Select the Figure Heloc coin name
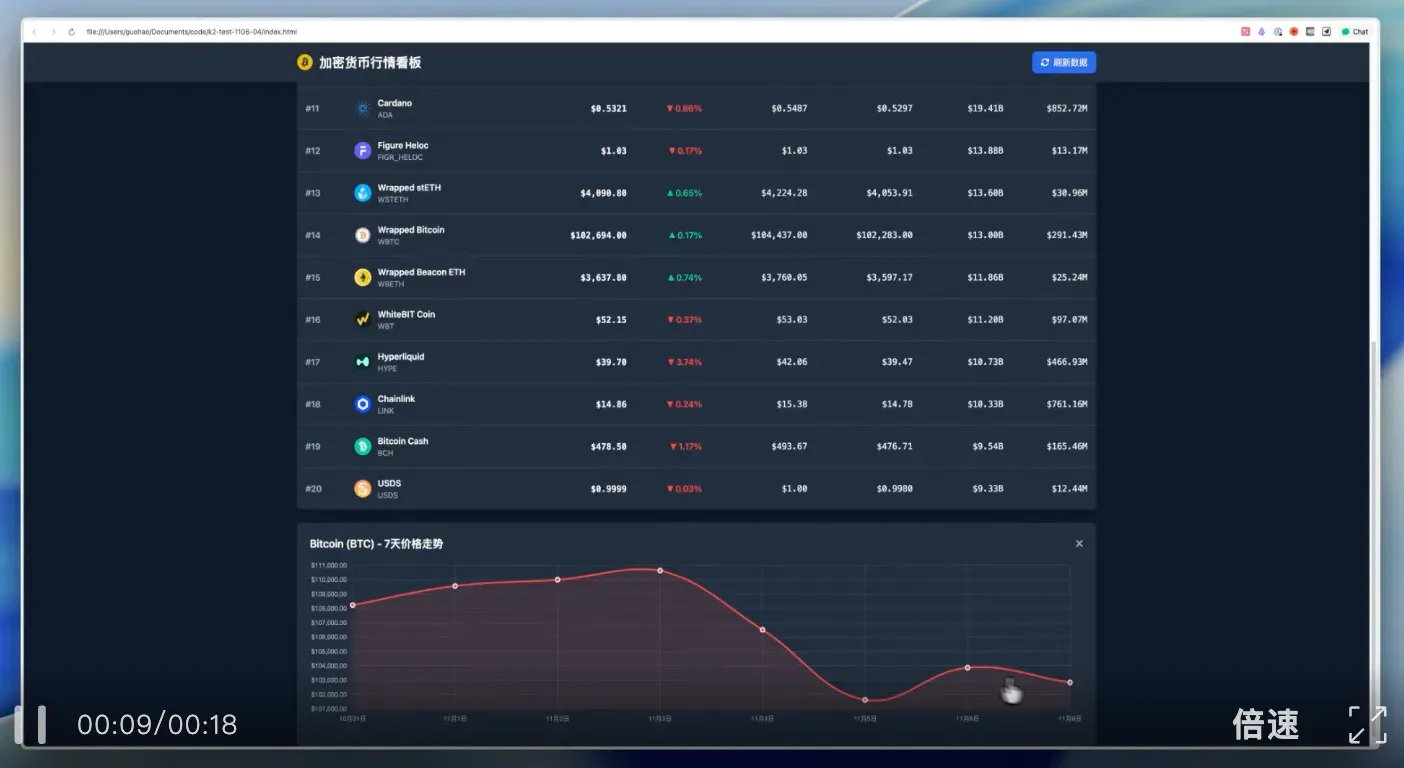The image size is (1404, 768). pos(403,145)
